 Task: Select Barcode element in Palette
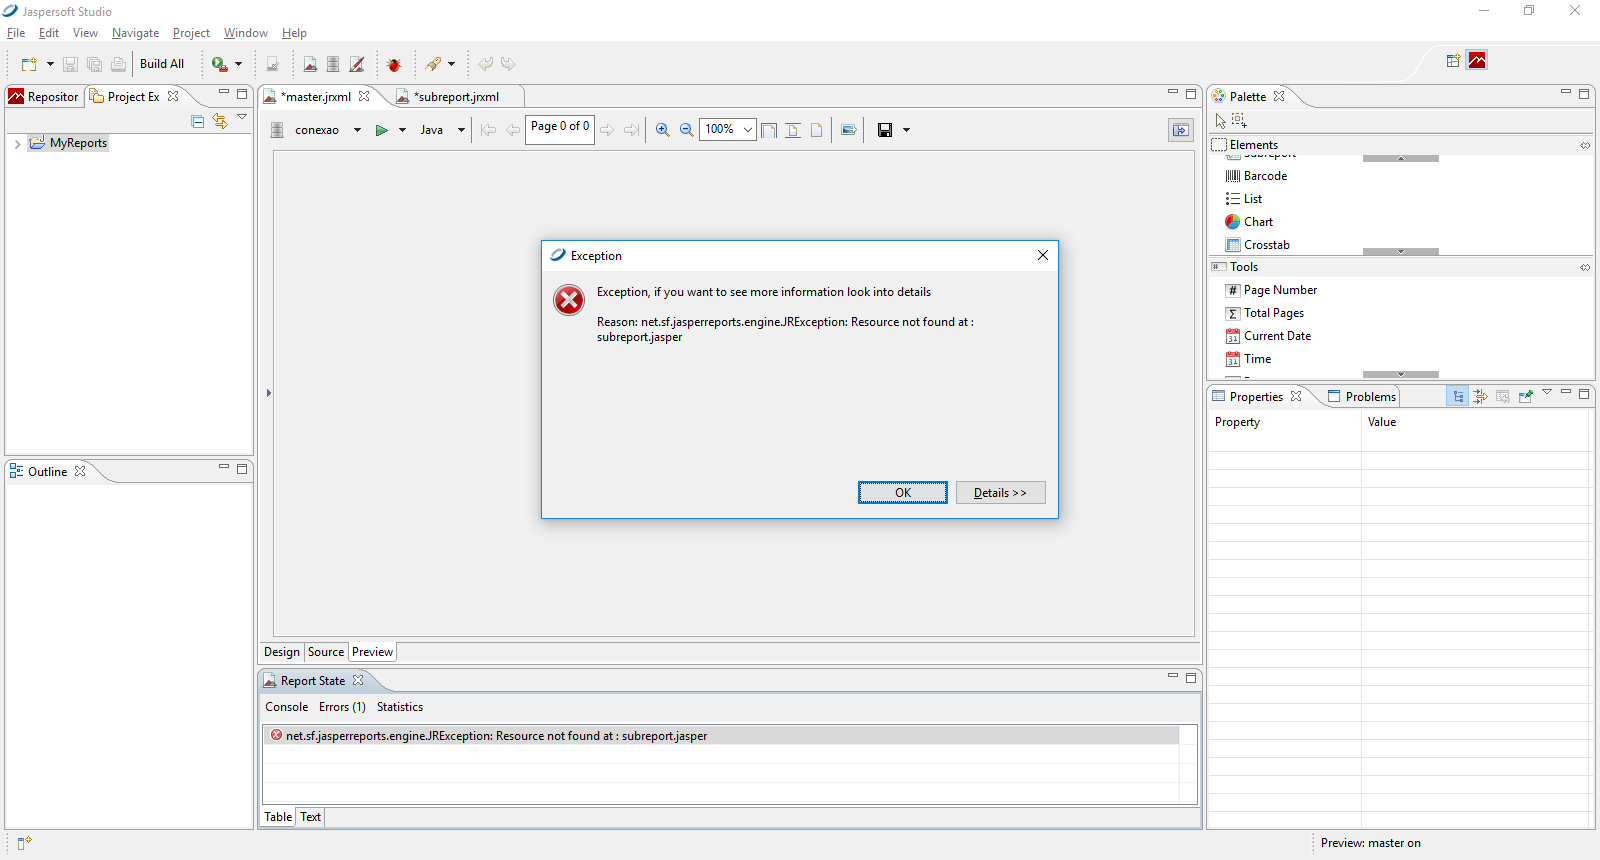(1256, 176)
